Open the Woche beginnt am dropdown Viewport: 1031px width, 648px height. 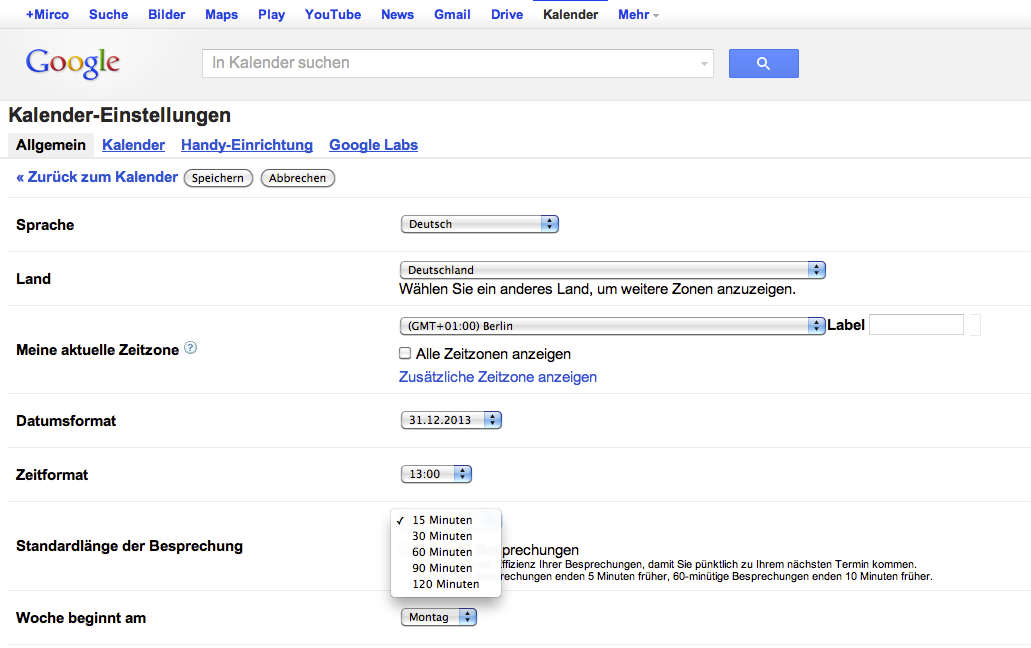pos(439,617)
